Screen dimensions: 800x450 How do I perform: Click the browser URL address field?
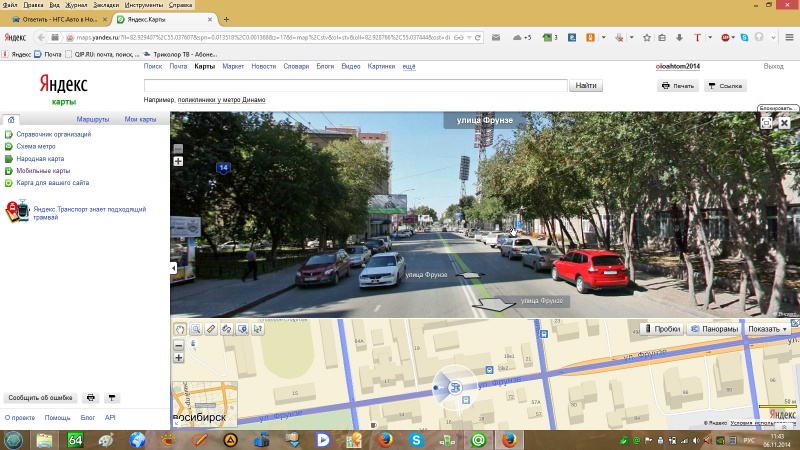pos(263,37)
